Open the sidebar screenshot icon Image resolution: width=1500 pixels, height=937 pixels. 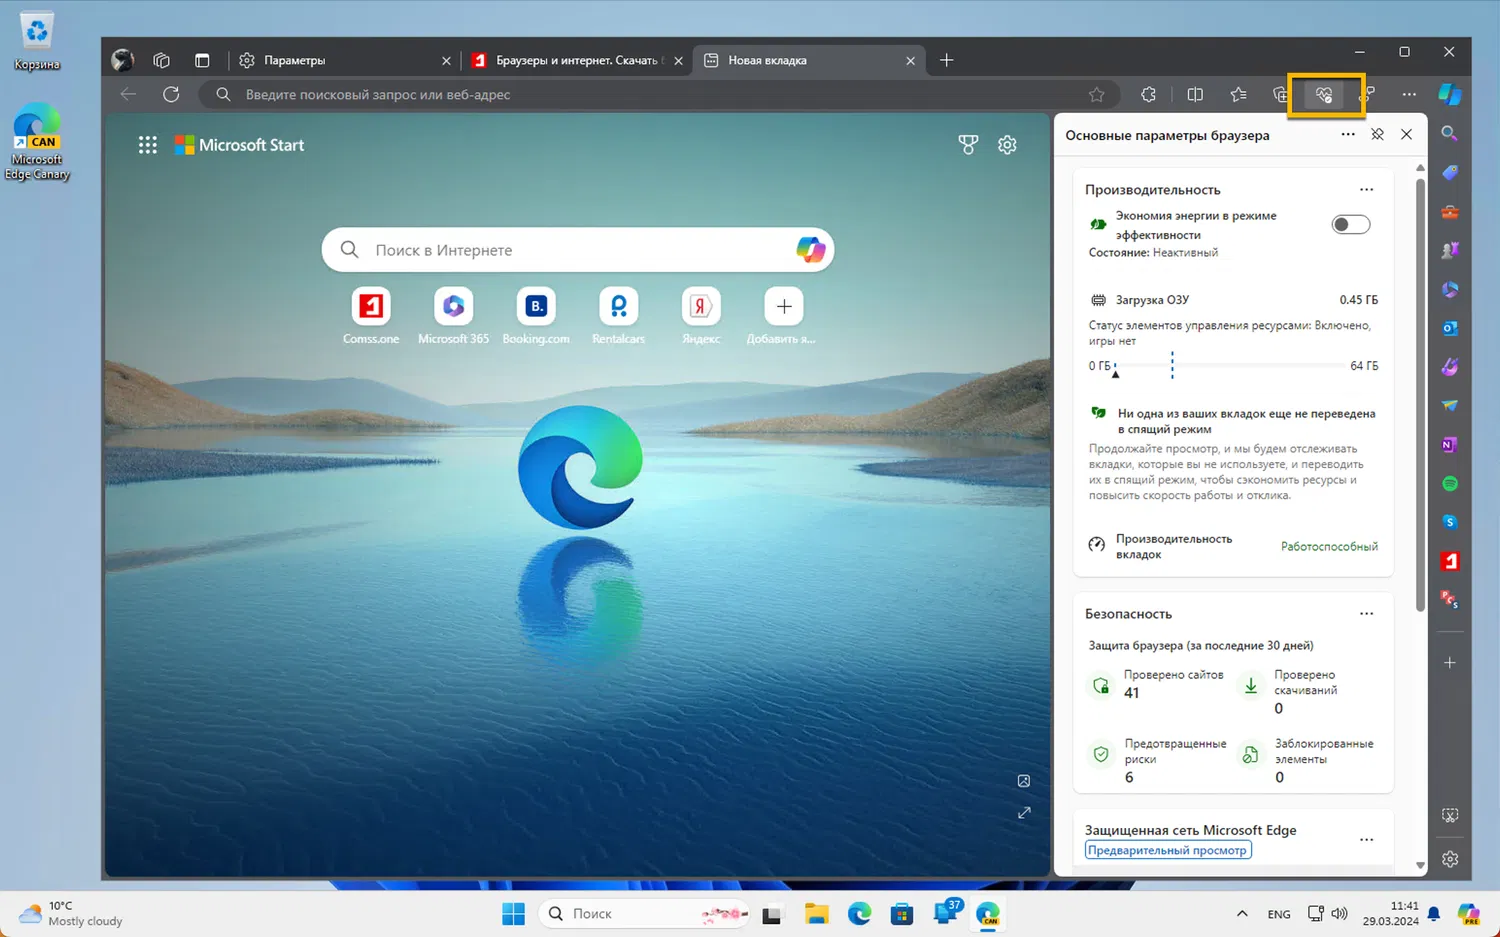pos(1450,816)
